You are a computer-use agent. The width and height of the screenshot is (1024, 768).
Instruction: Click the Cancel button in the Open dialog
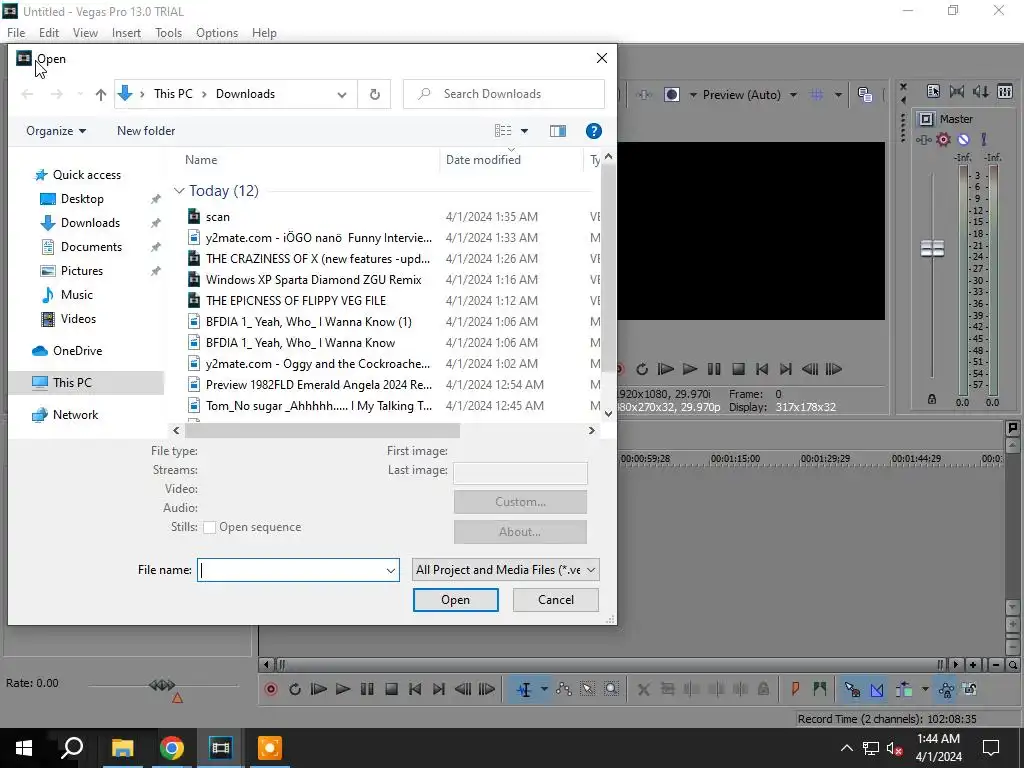556,600
